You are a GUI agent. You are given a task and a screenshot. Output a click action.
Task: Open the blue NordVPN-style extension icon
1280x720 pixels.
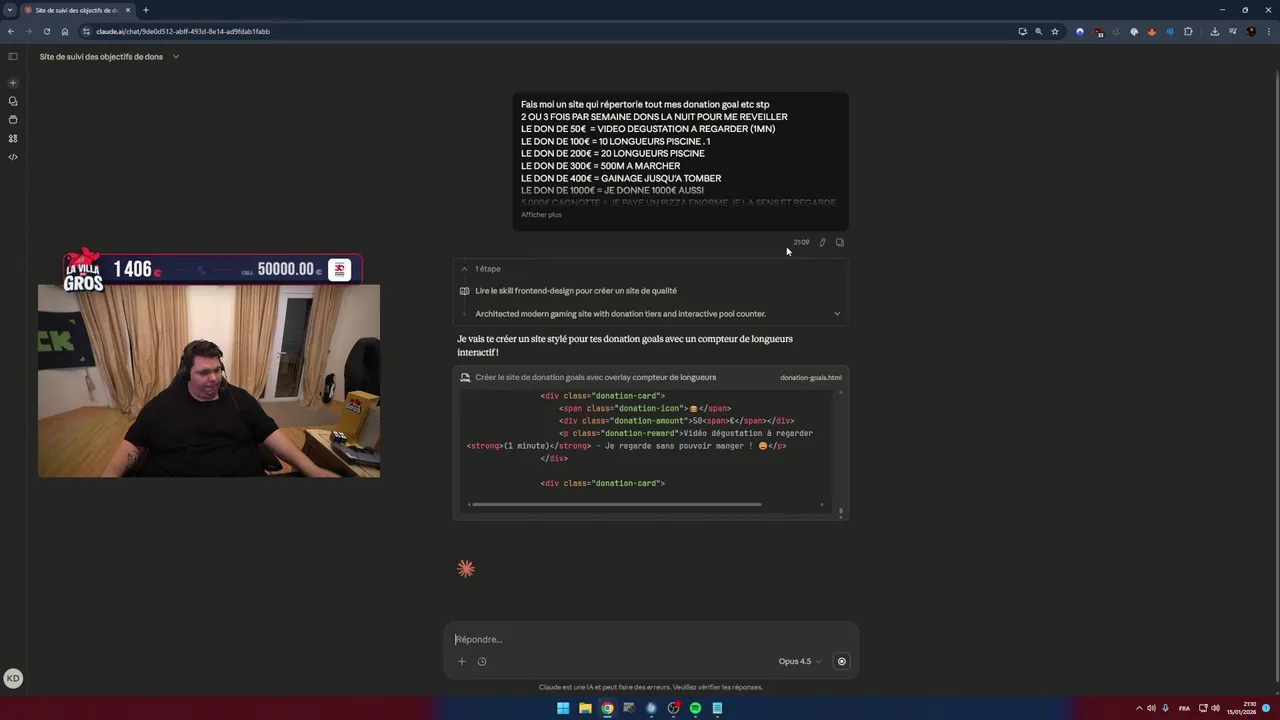pos(1080,31)
